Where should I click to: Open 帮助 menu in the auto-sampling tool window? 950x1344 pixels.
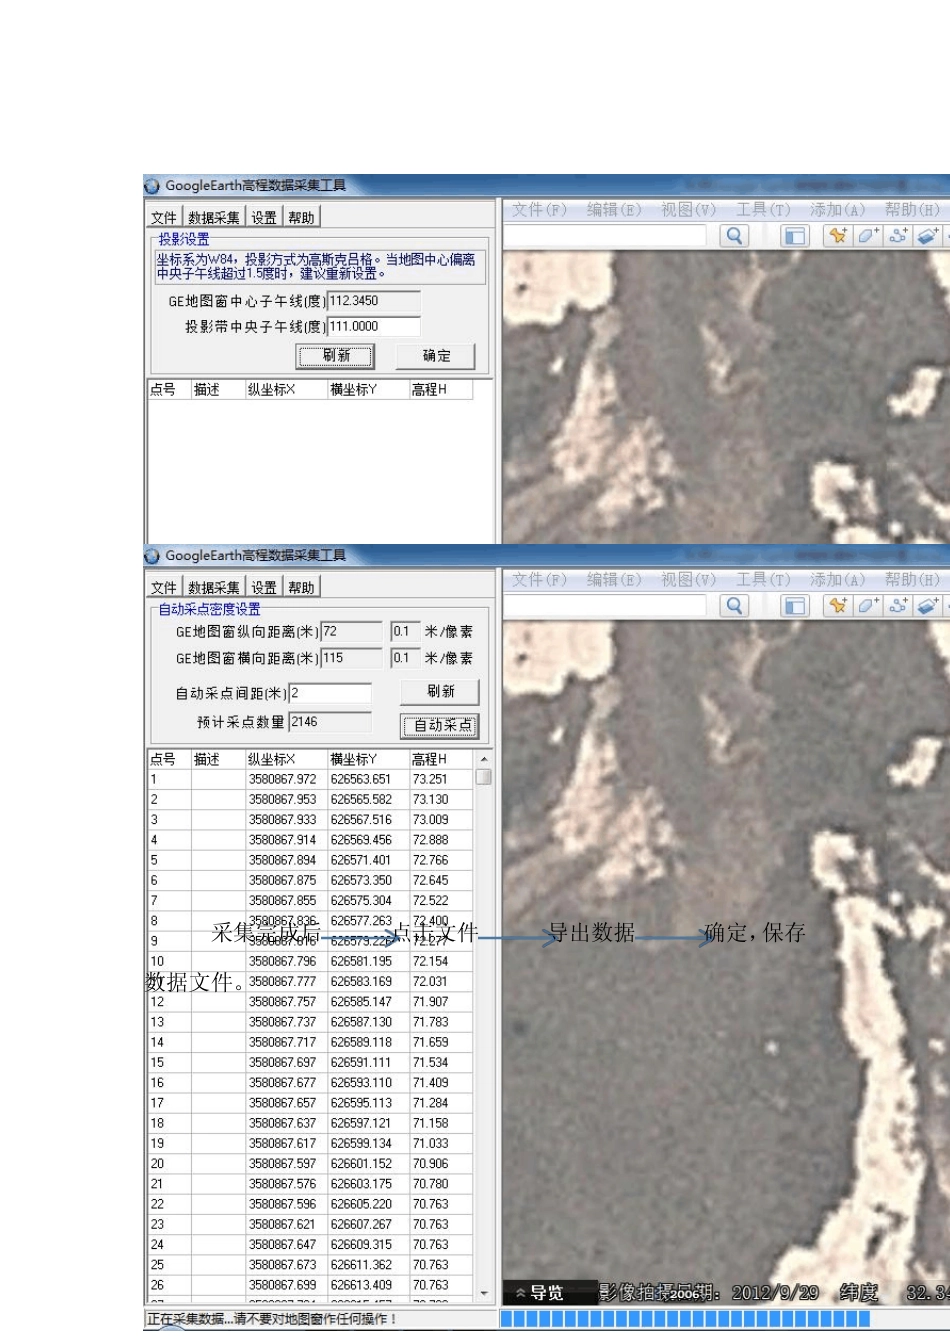[x=301, y=588]
